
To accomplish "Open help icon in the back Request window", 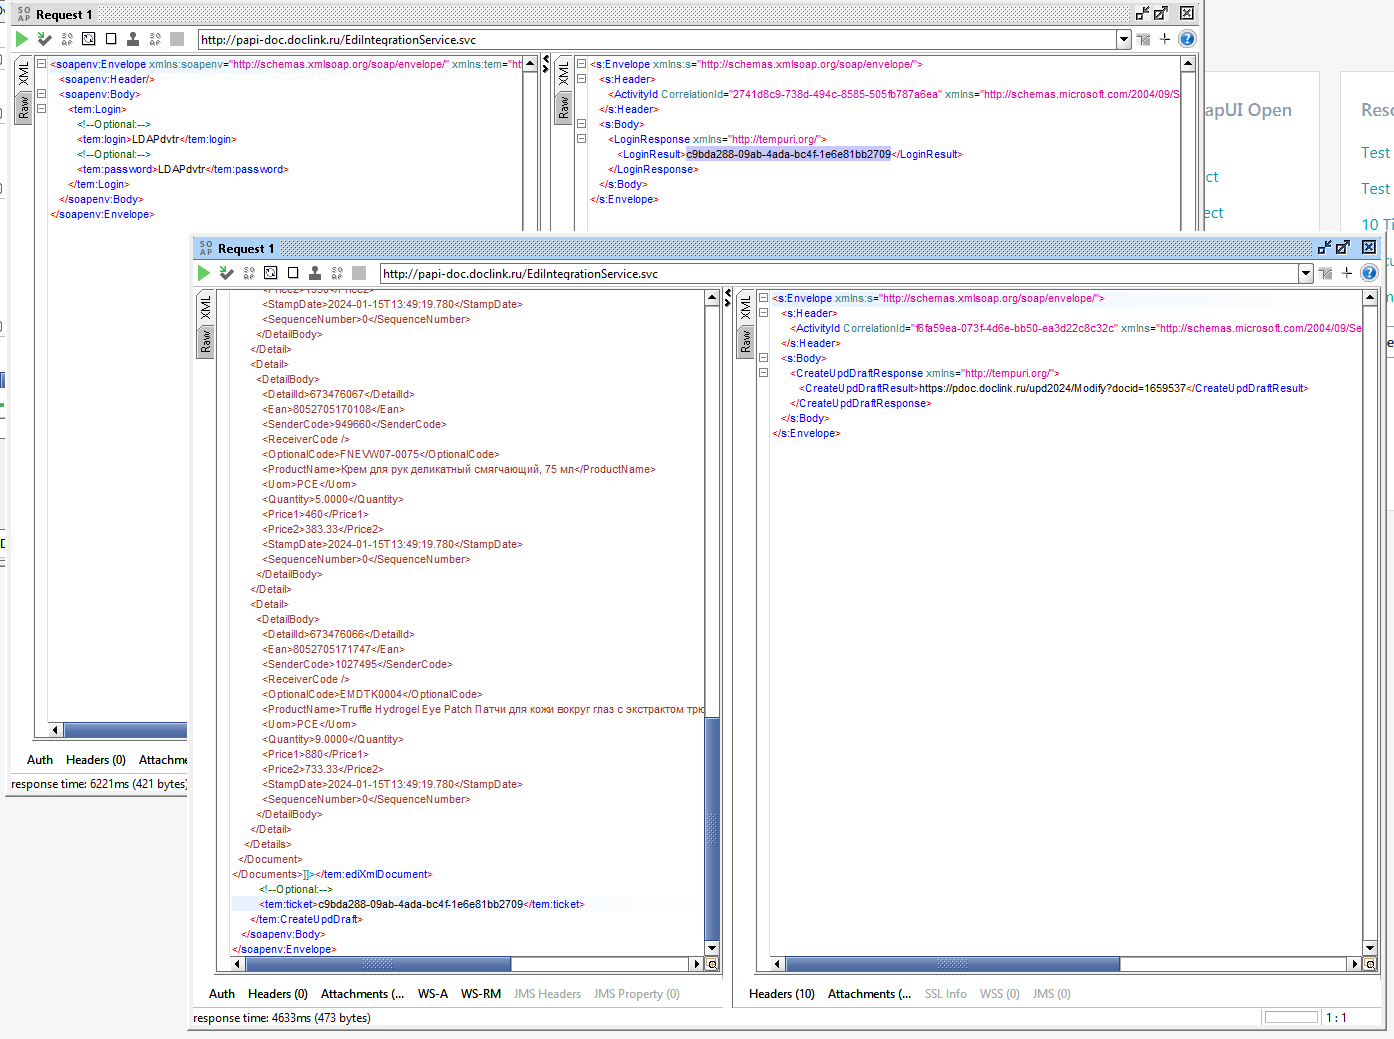I will coord(1187,39).
